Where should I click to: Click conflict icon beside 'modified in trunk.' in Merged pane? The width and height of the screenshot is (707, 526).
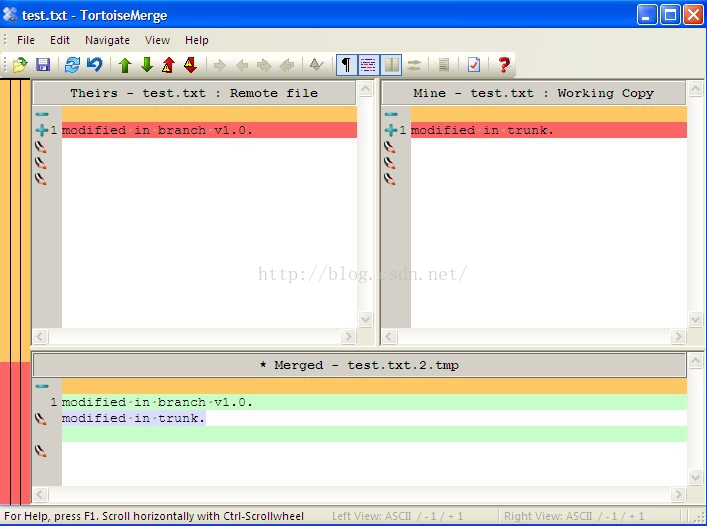(41, 418)
